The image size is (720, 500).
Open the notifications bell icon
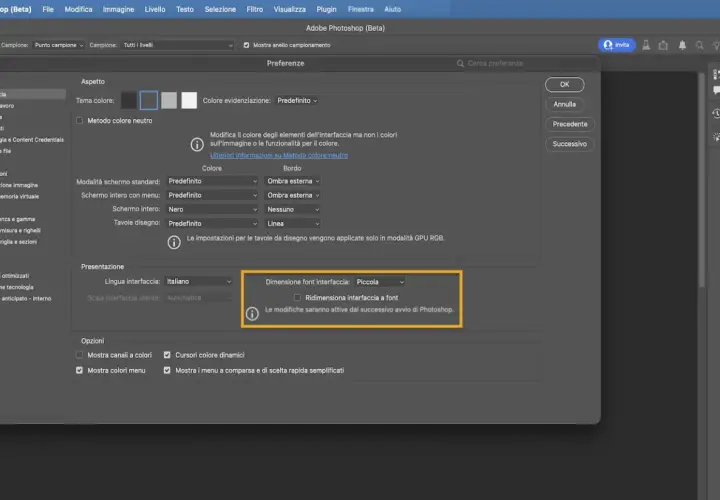[682, 45]
